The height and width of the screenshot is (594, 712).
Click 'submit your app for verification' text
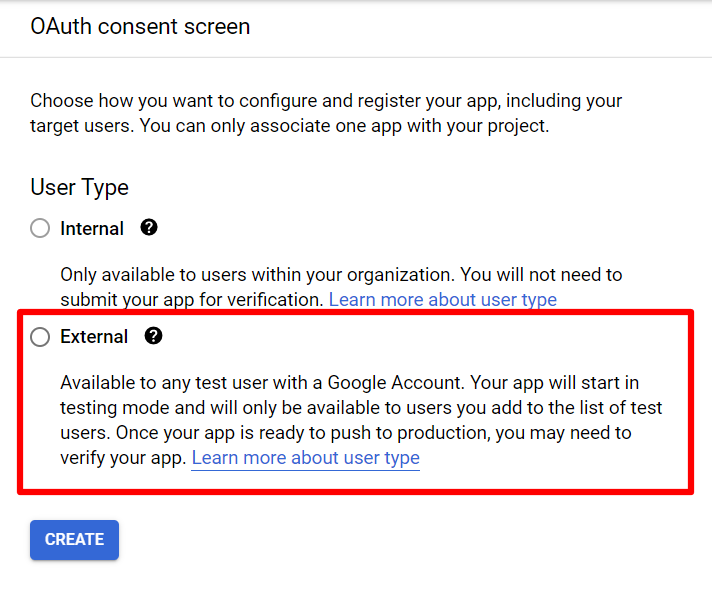(x=190, y=299)
